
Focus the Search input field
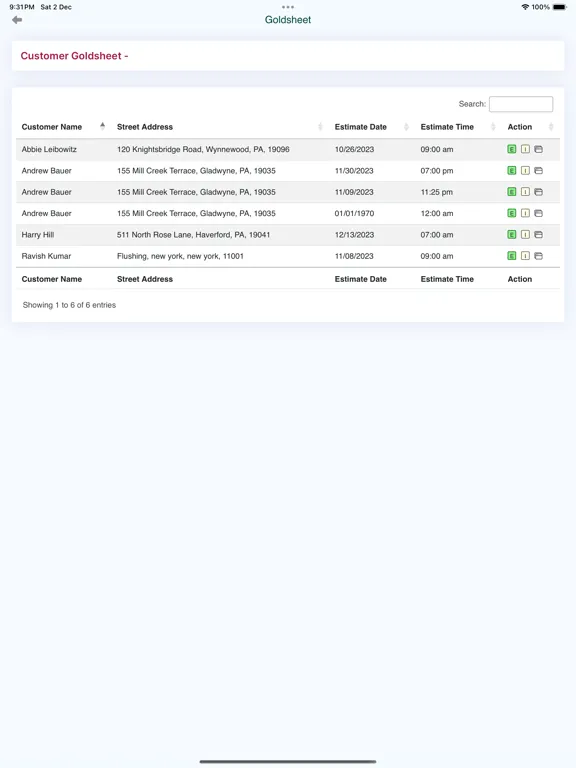(x=521, y=104)
